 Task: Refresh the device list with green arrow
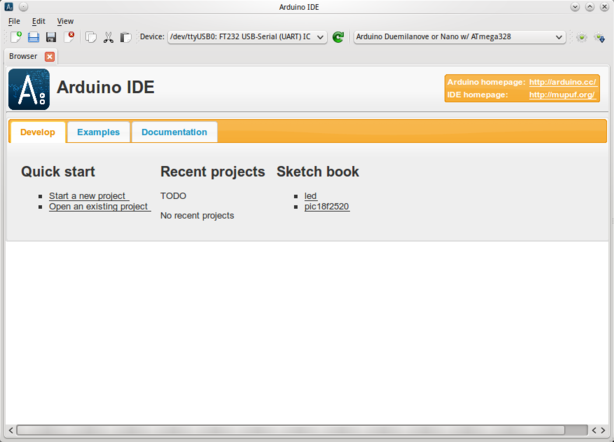338,37
